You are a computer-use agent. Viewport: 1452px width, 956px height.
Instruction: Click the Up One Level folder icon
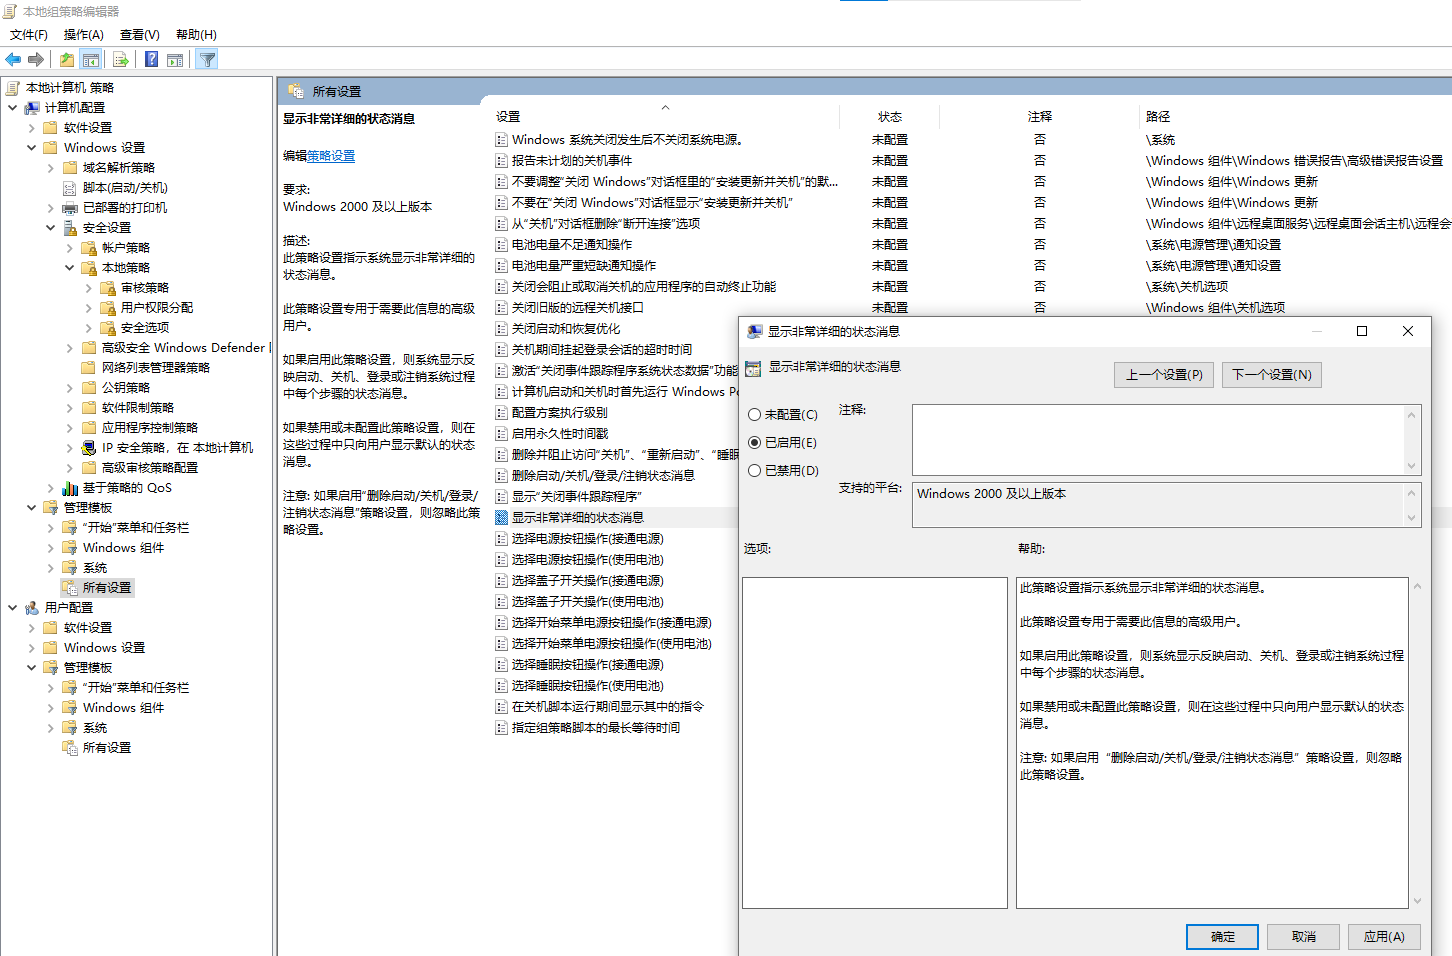(x=66, y=60)
